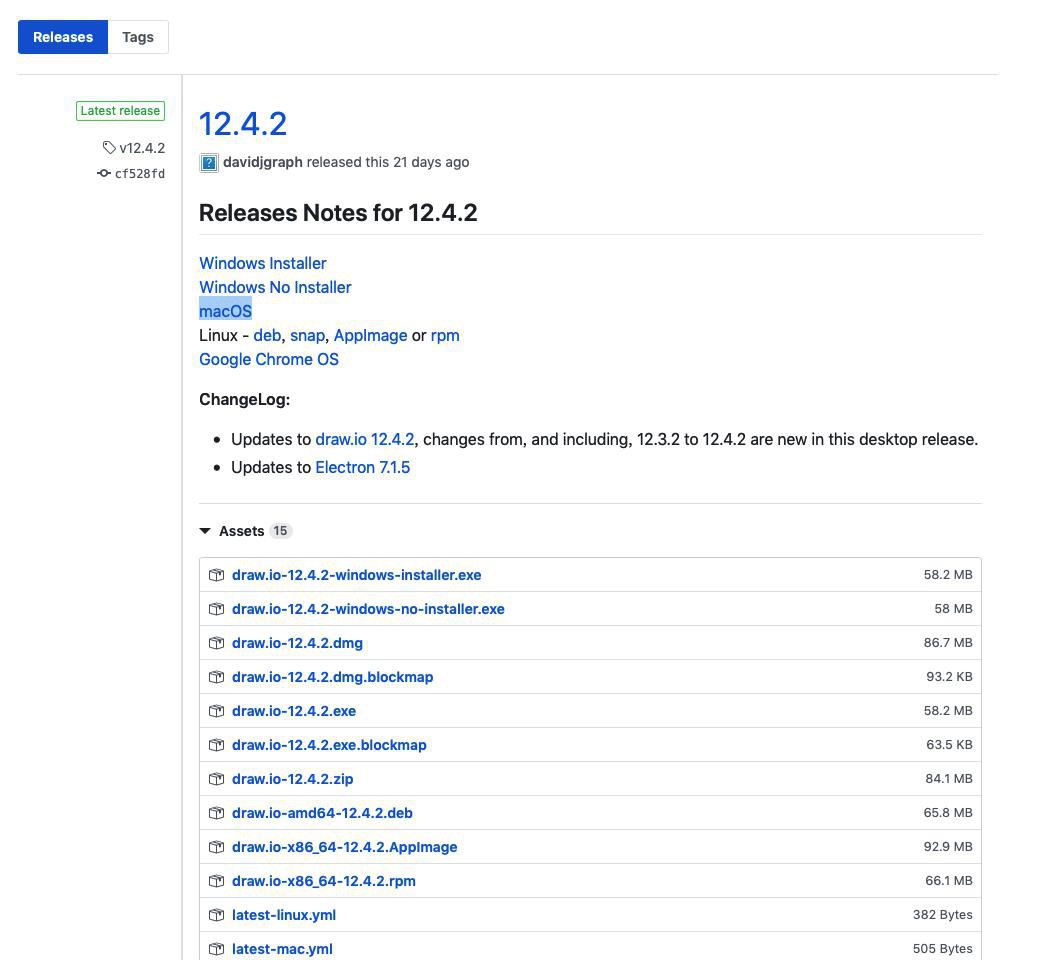1040x960 pixels.
Task: Open davidjgraph's avatar image
Action: click(209, 163)
